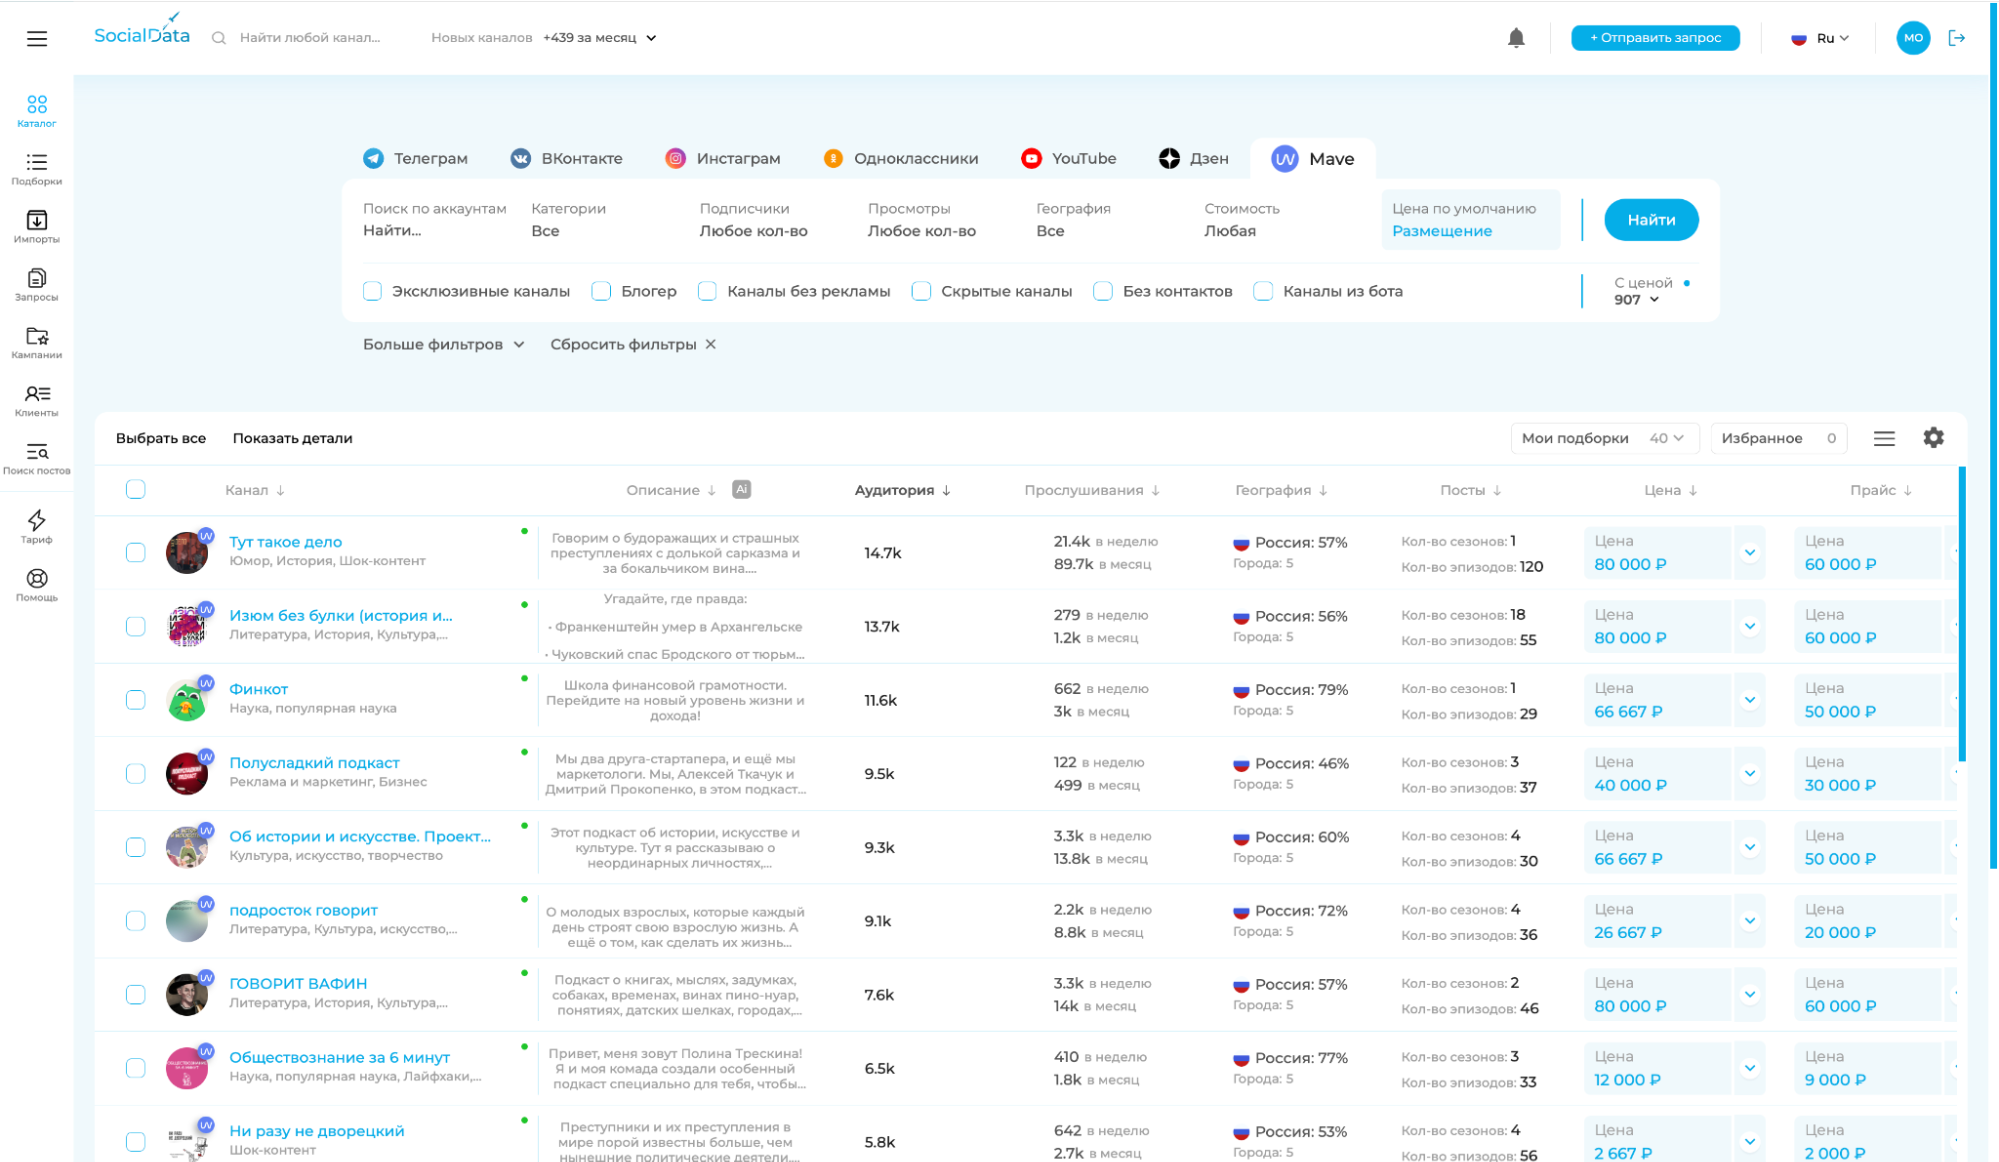Open Мои подборки dropdown
Viewport: 1999px width, 1162px height.
click(x=1603, y=438)
